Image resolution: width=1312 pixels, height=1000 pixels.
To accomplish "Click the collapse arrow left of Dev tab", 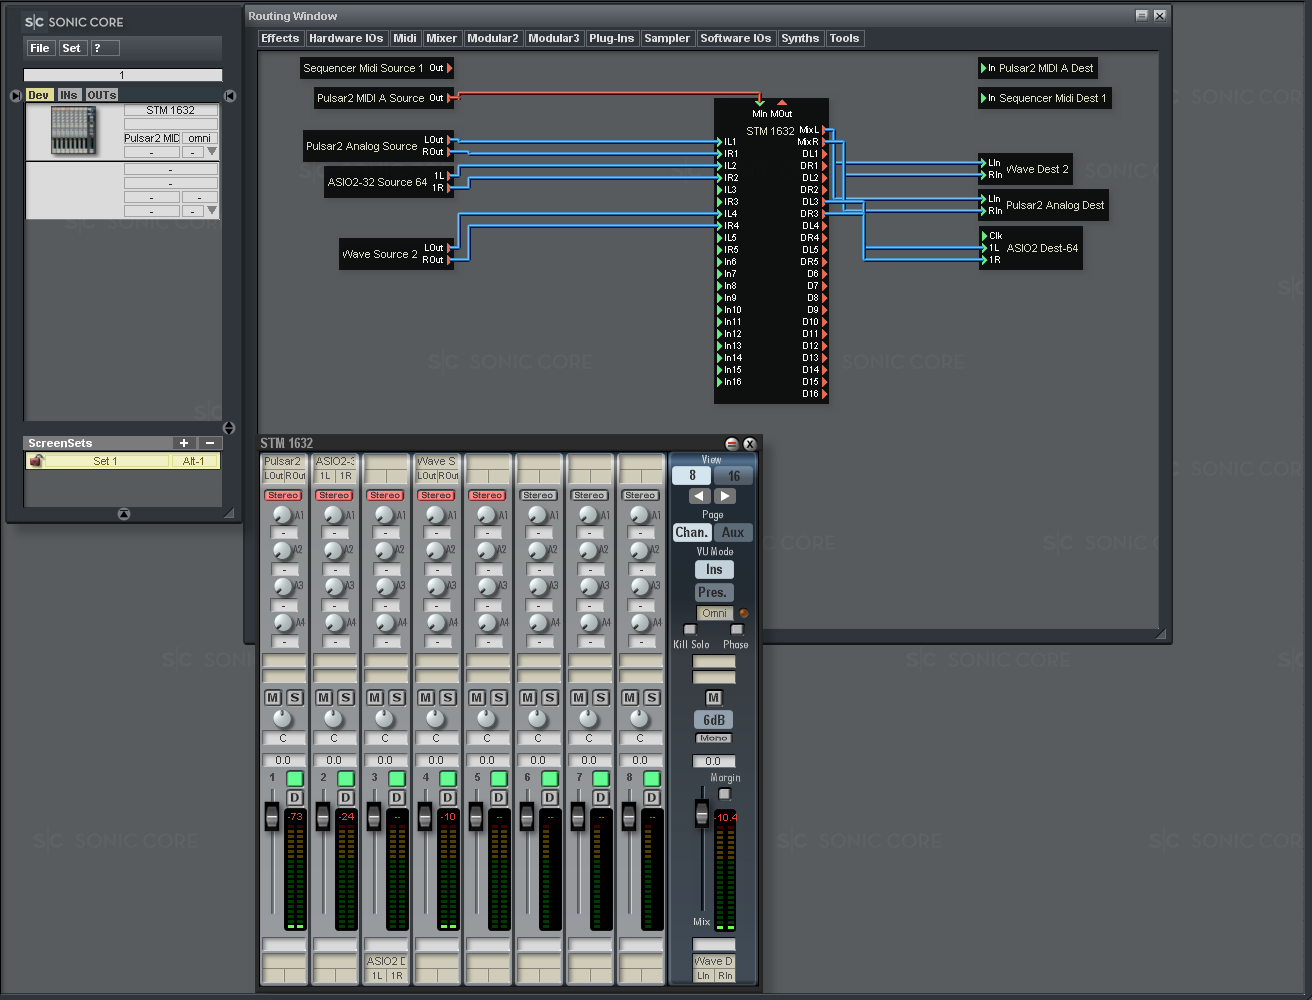I will coord(15,95).
